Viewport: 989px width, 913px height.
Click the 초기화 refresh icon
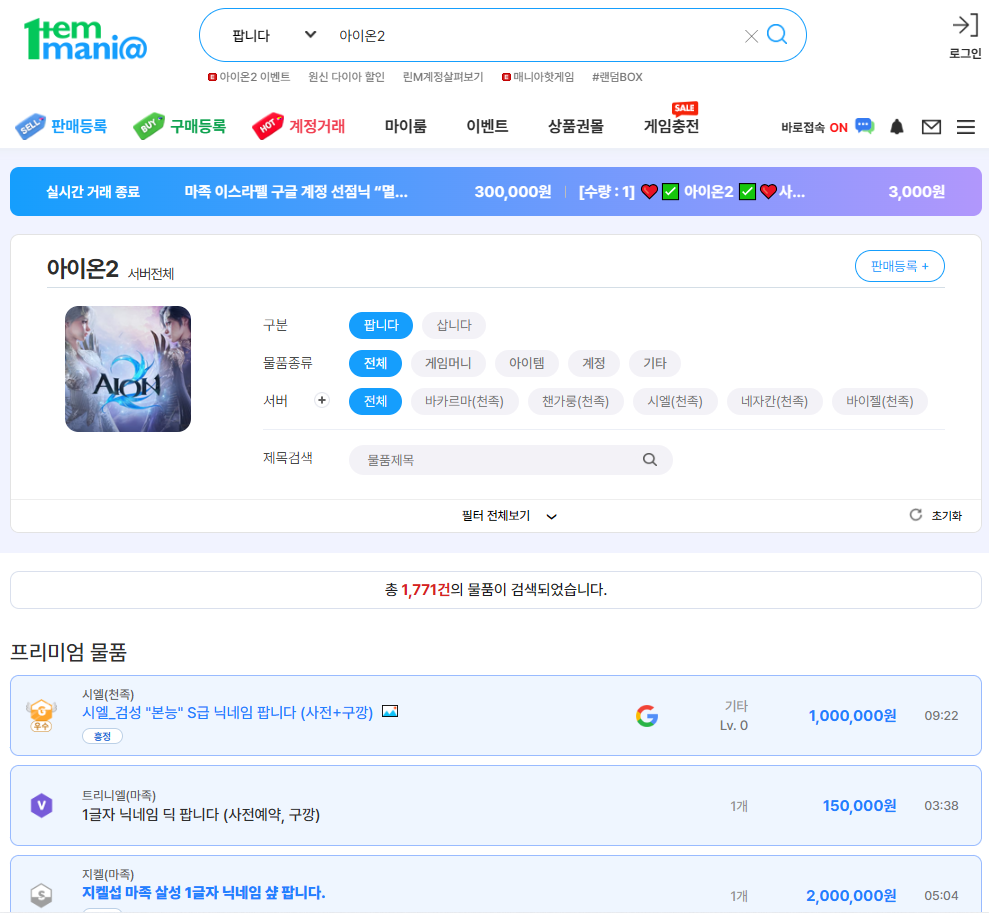click(x=915, y=515)
